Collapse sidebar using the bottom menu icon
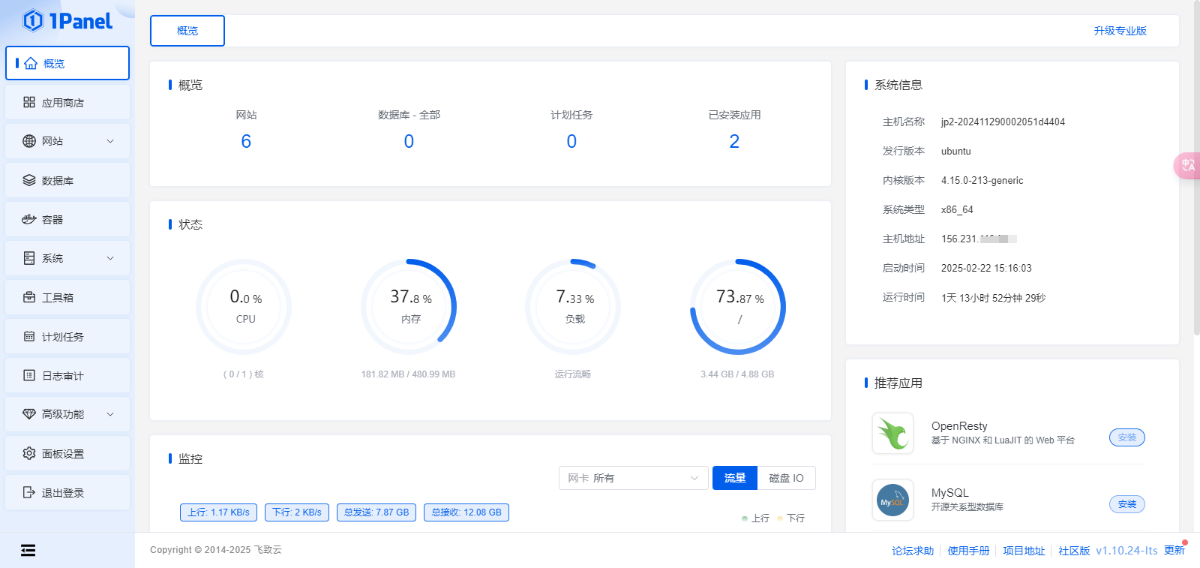Screen dimensions: 1200x568 [28, 550]
